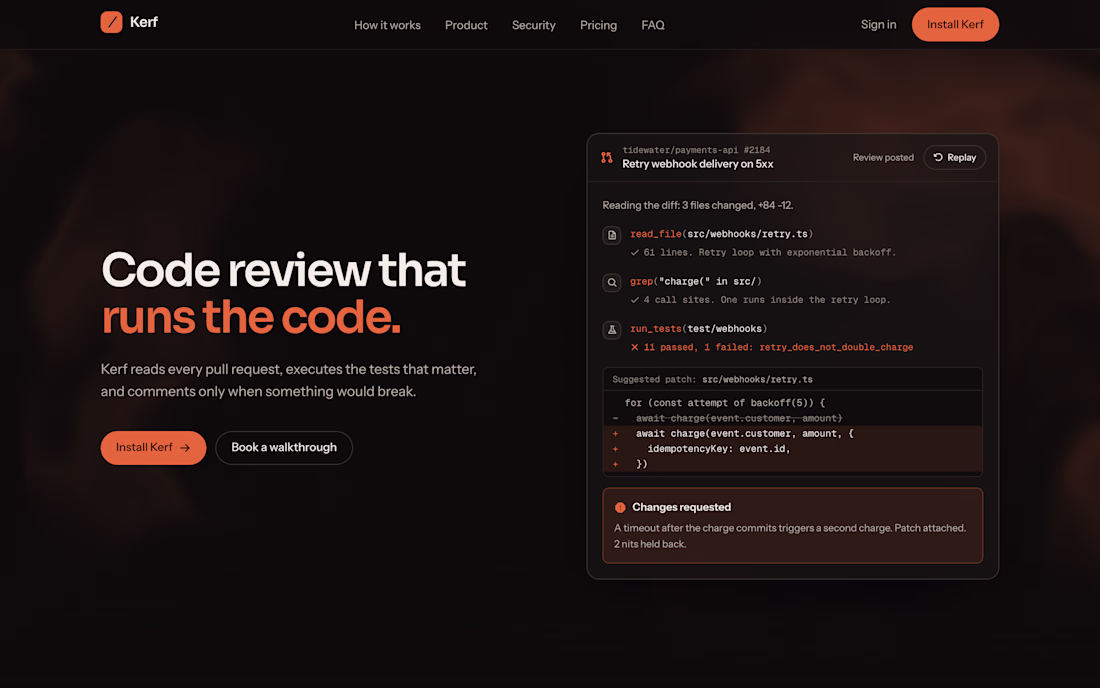Click the 'Review posted' status text

(x=883, y=158)
